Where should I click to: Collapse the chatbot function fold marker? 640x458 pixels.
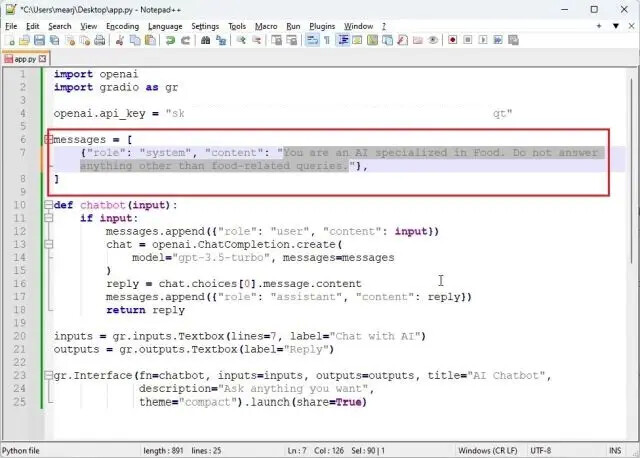47,205
